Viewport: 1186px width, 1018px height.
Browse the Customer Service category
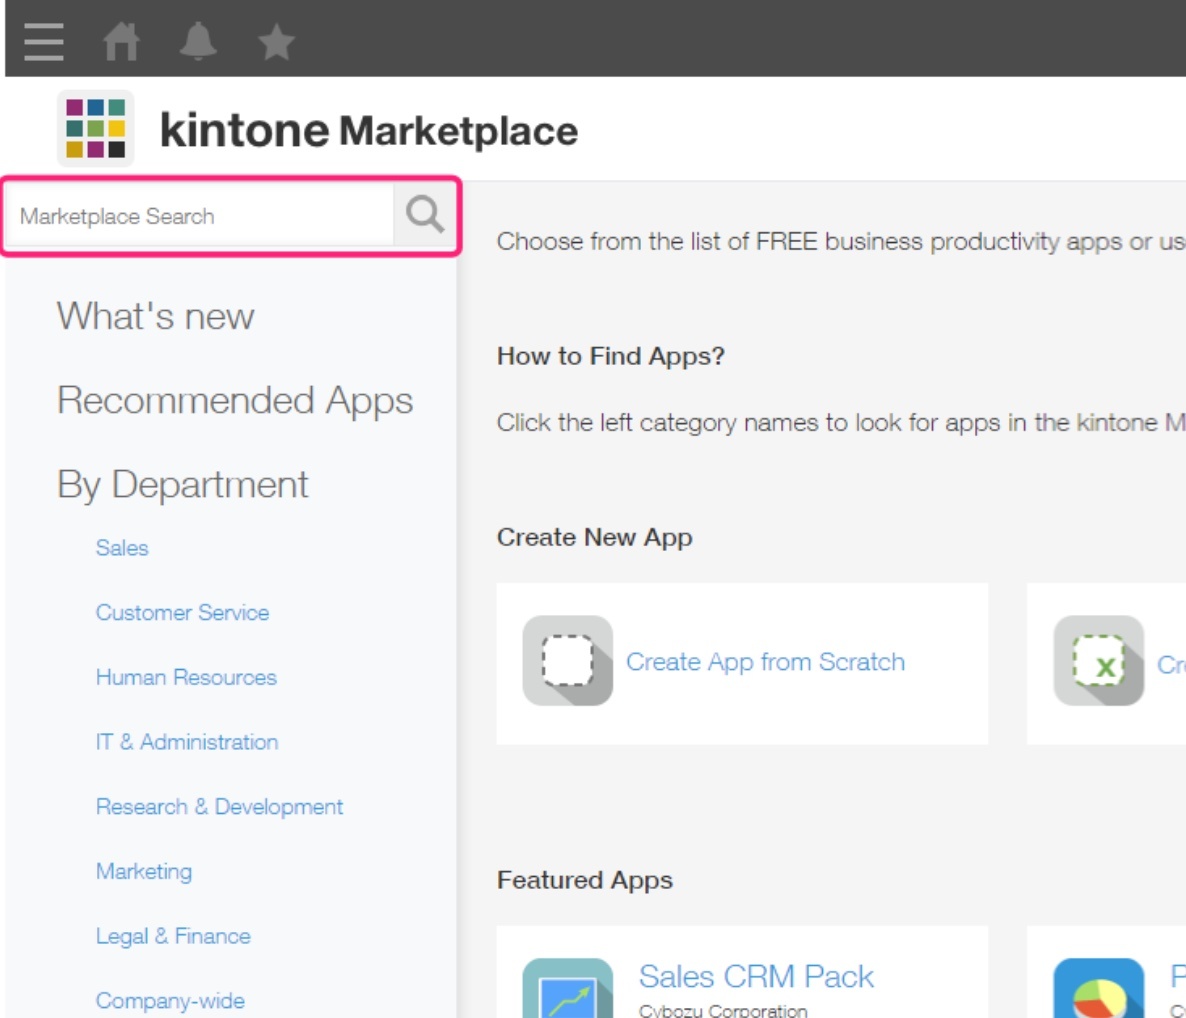[182, 613]
